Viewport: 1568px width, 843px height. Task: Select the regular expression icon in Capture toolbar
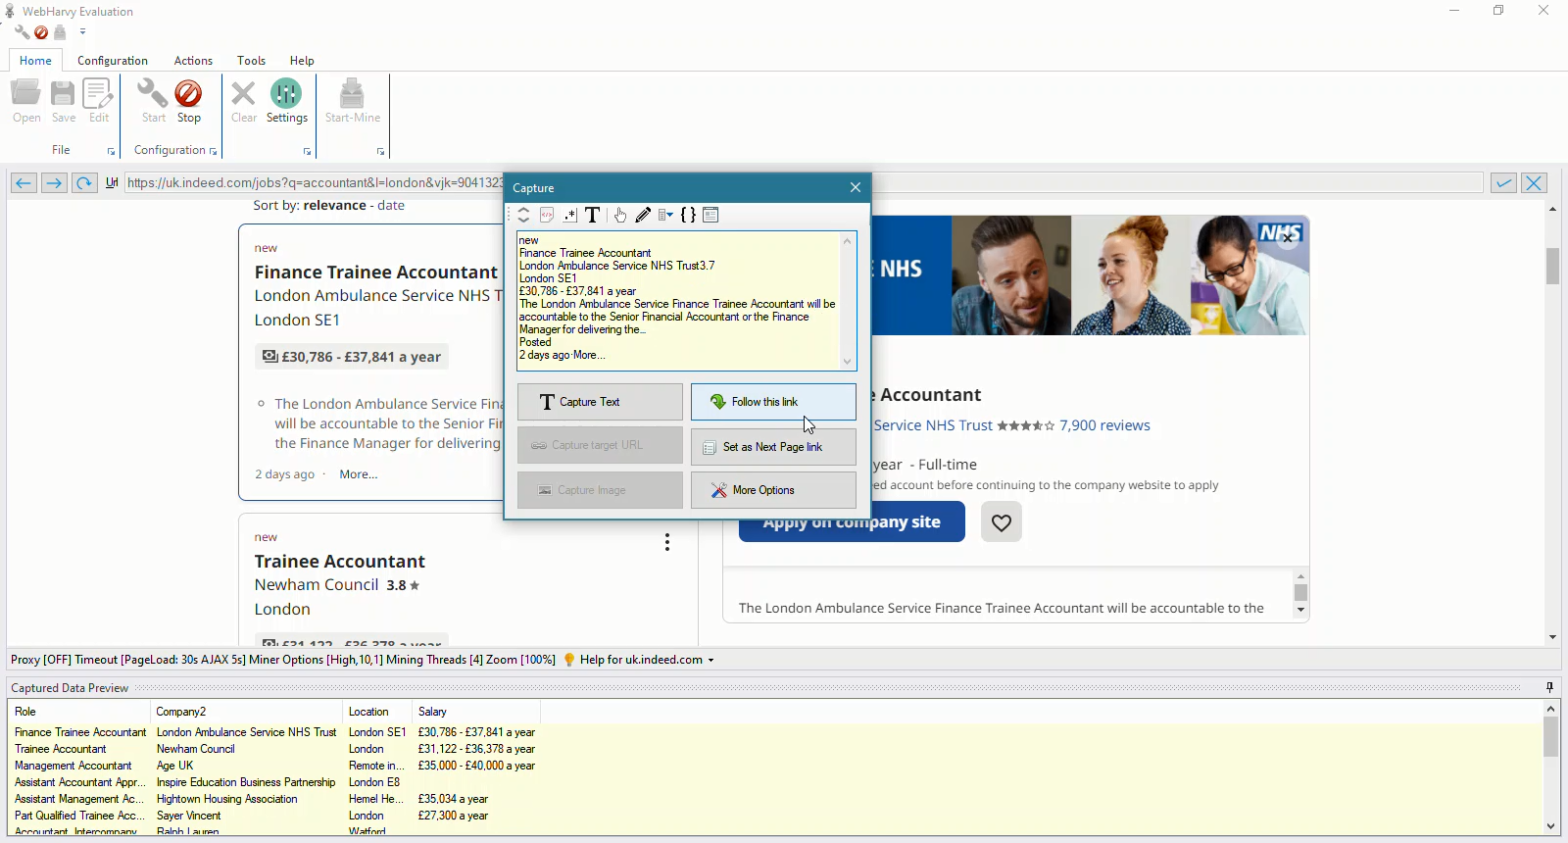570,215
